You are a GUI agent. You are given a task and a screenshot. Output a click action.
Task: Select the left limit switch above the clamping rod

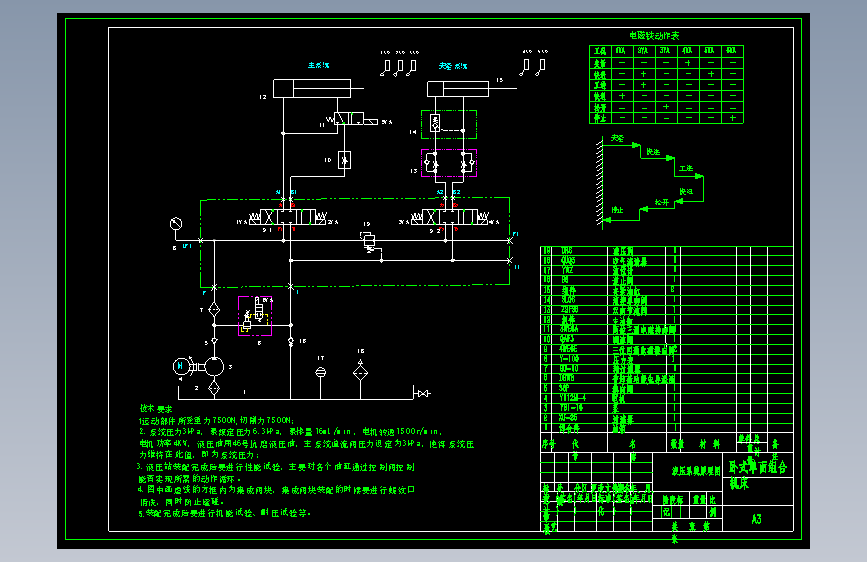coord(525,66)
